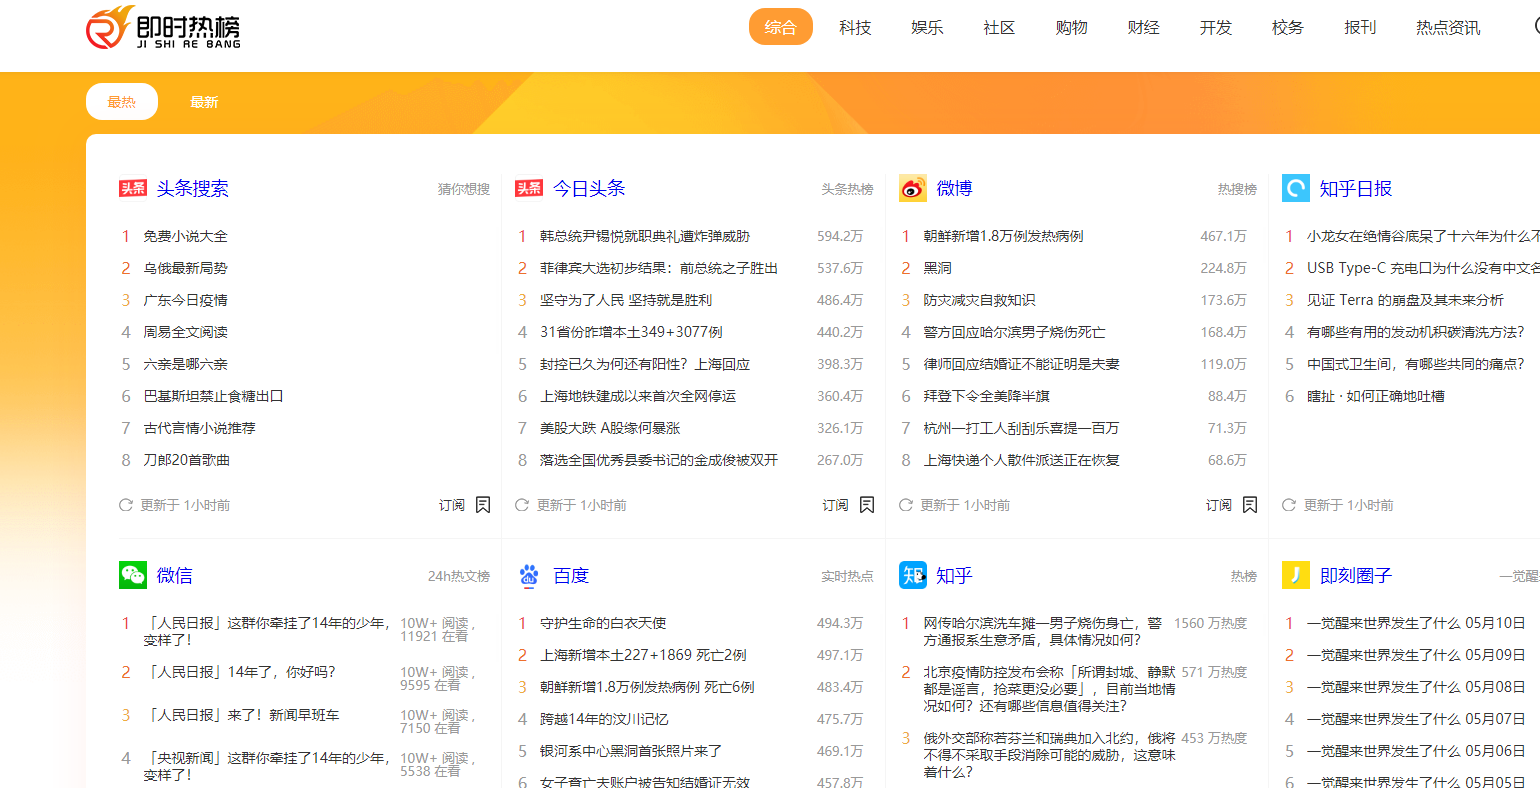The height and width of the screenshot is (788, 1540).
Task: Open 见证 Terra 的崩盘及其未来分析
Action: (1405, 300)
